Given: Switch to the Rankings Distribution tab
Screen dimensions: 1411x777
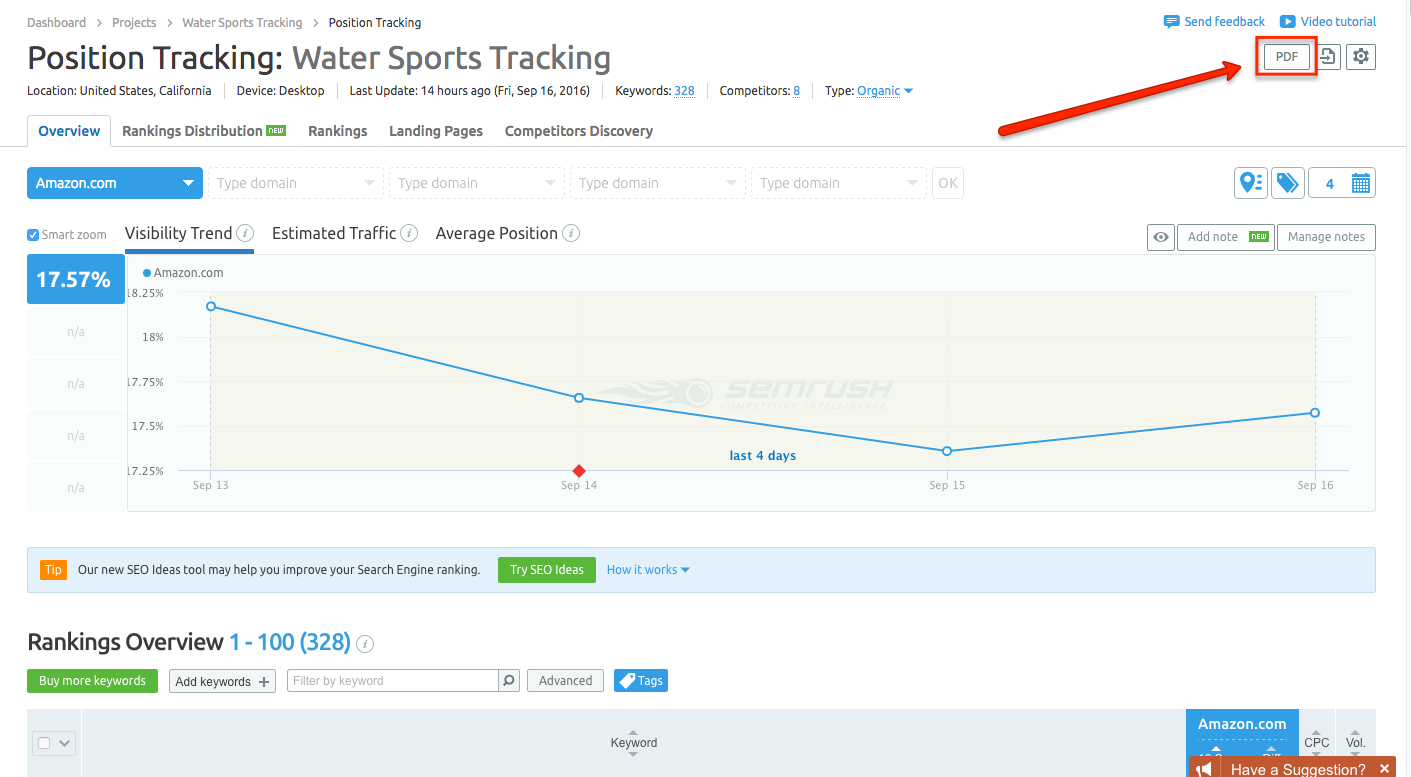Looking at the screenshot, I should [x=192, y=131].
